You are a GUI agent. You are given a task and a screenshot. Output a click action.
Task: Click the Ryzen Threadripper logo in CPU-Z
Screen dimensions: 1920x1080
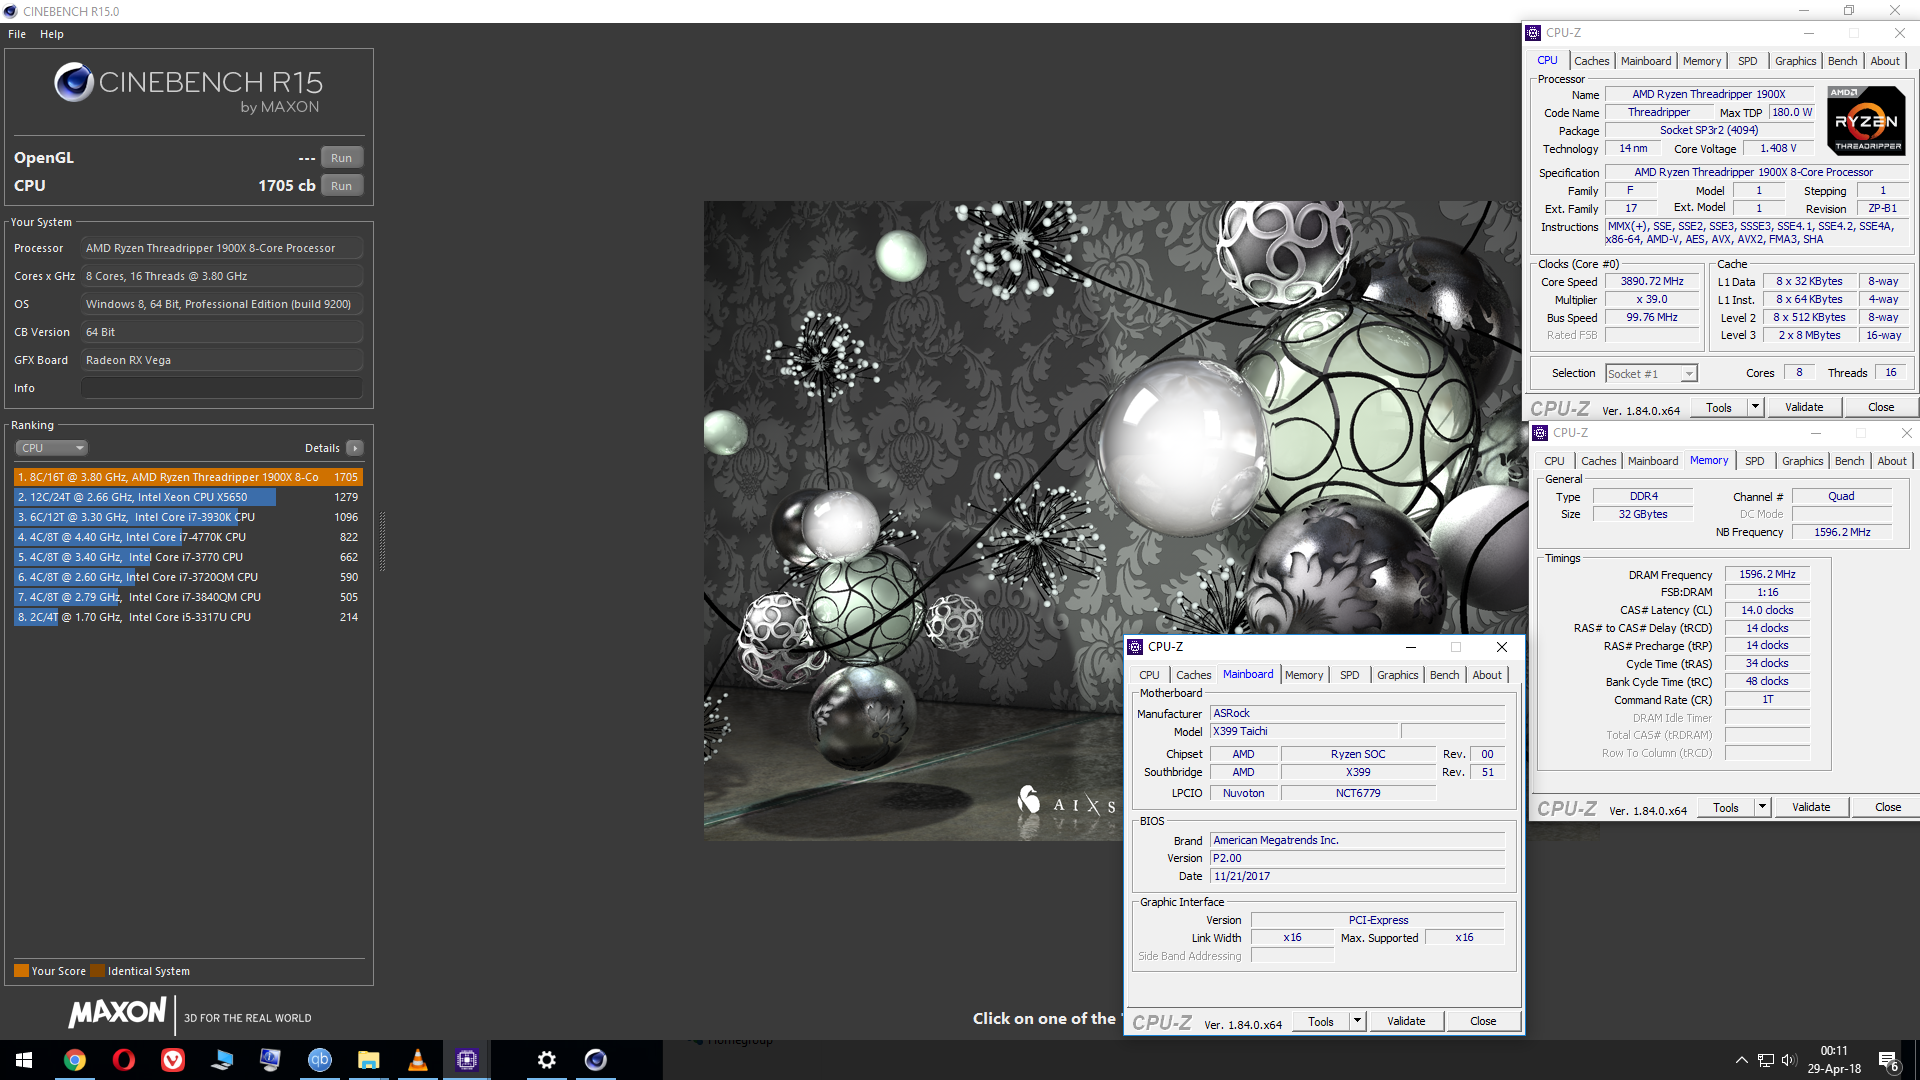pyautogui.click(x=1866, y=120)
